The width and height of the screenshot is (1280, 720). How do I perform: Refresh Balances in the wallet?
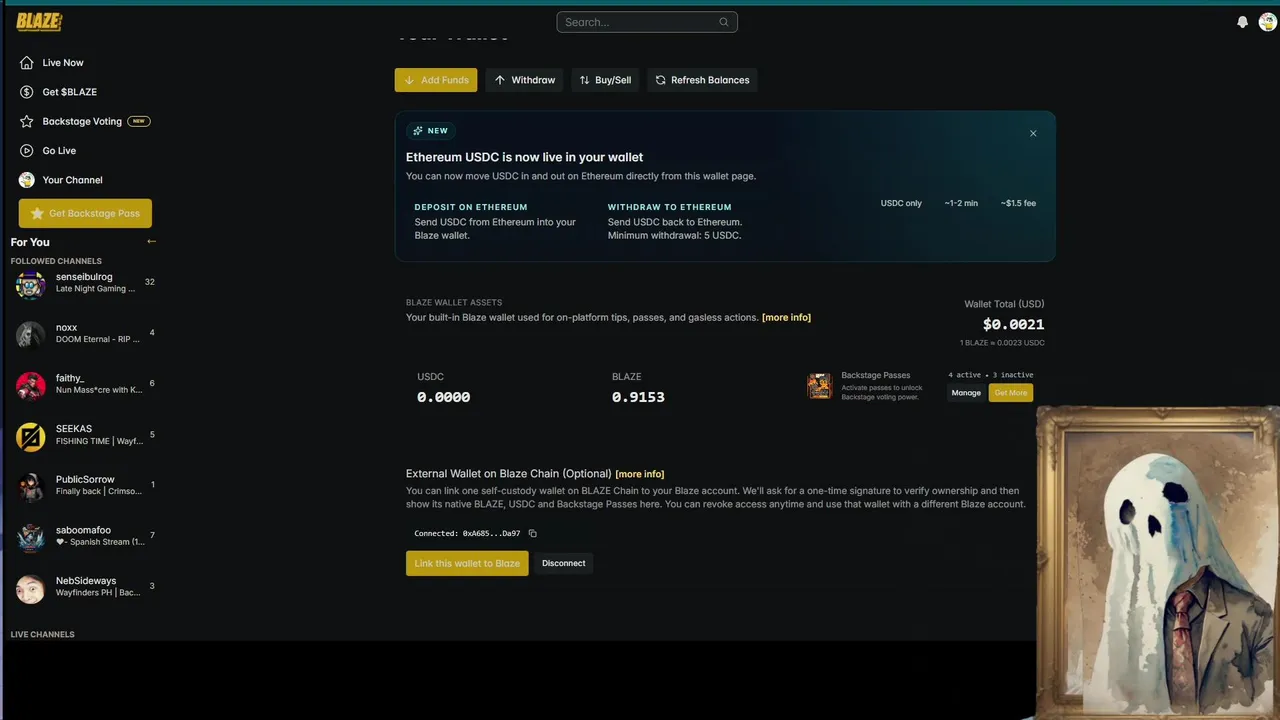(x=702, y=80)
